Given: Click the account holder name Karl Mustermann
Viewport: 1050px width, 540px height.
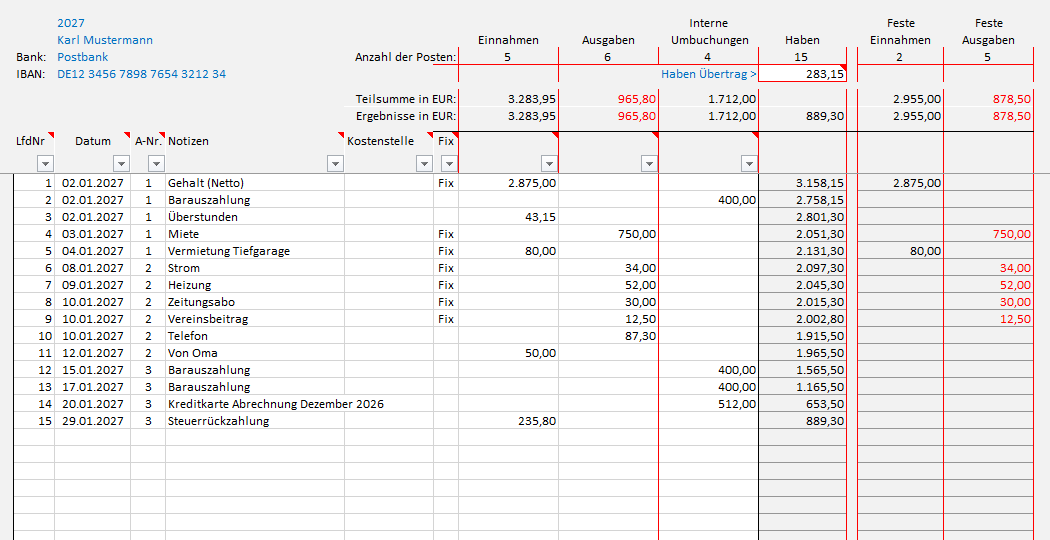Looking at the screenshot, I should (x=105, y=40).
